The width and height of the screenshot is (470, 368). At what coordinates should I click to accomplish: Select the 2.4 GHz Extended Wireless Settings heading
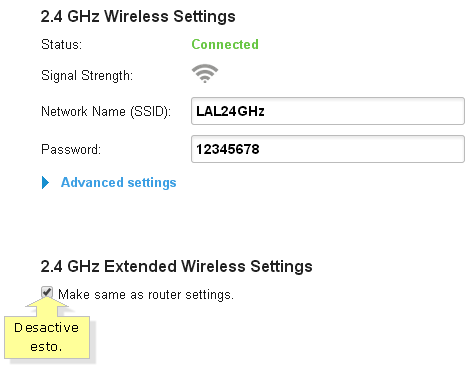pos(177,266)
